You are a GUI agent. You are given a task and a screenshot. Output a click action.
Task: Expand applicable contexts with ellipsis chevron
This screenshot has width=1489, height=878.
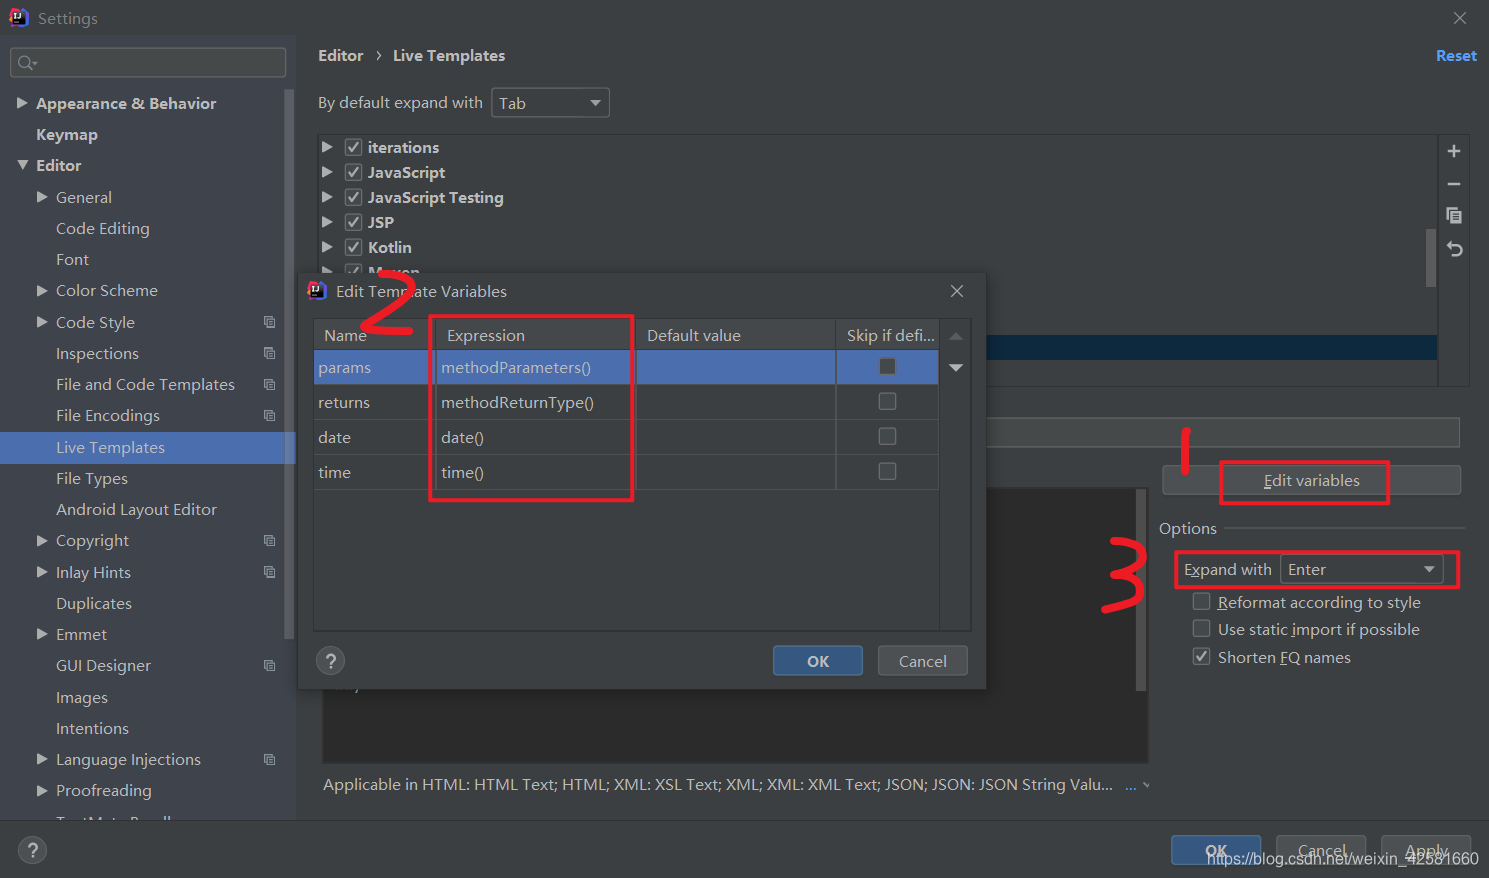point(1137,786)
